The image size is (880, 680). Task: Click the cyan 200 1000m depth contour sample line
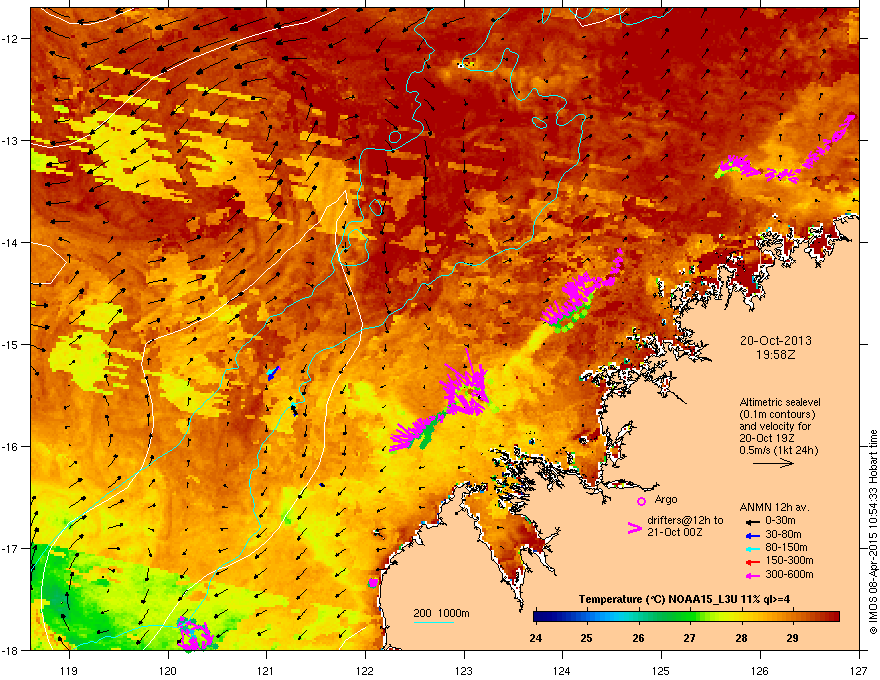pyautogui.click(x=433, y=622)
